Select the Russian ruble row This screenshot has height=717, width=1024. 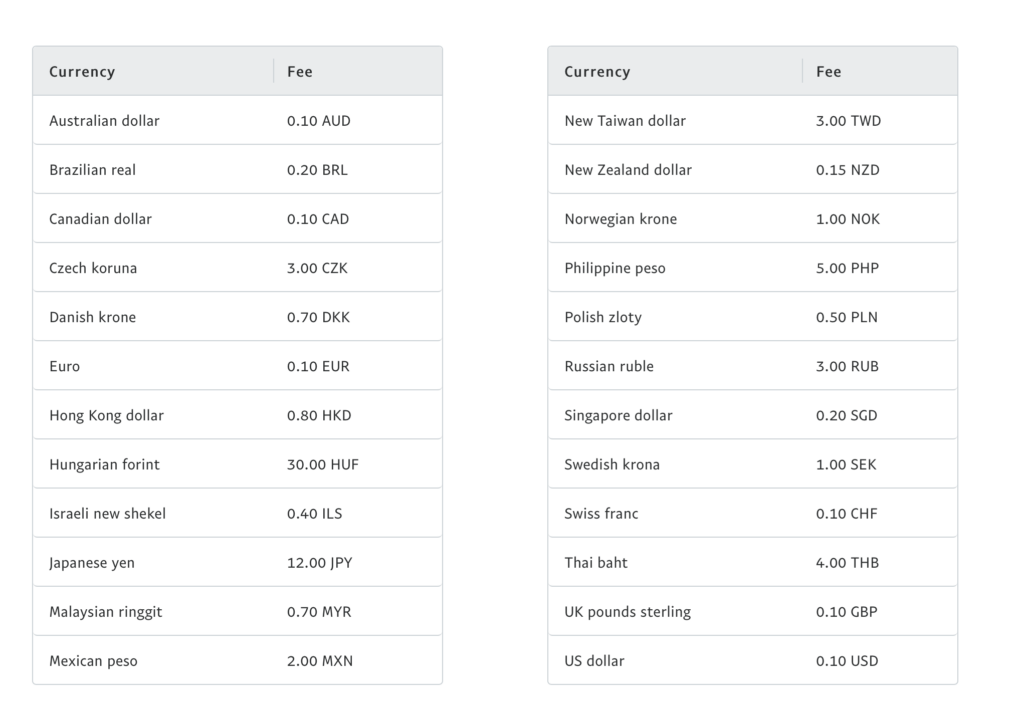(x=753, y=366)
